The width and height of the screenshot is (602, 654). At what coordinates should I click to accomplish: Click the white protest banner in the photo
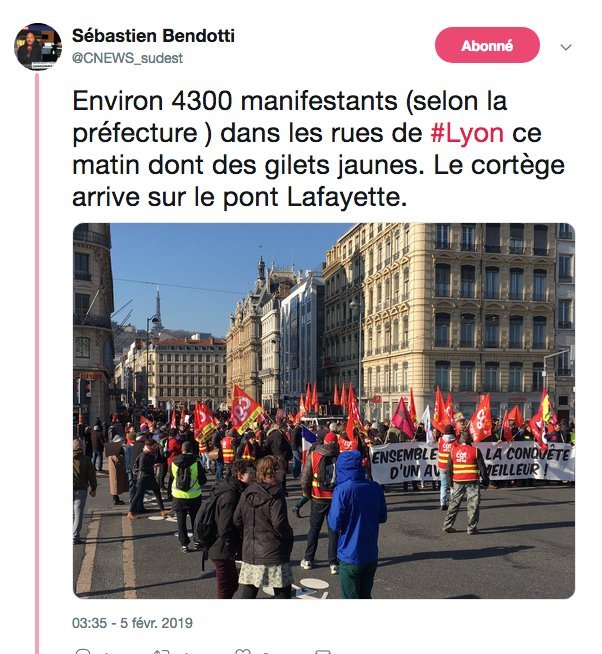click(471, 462)
